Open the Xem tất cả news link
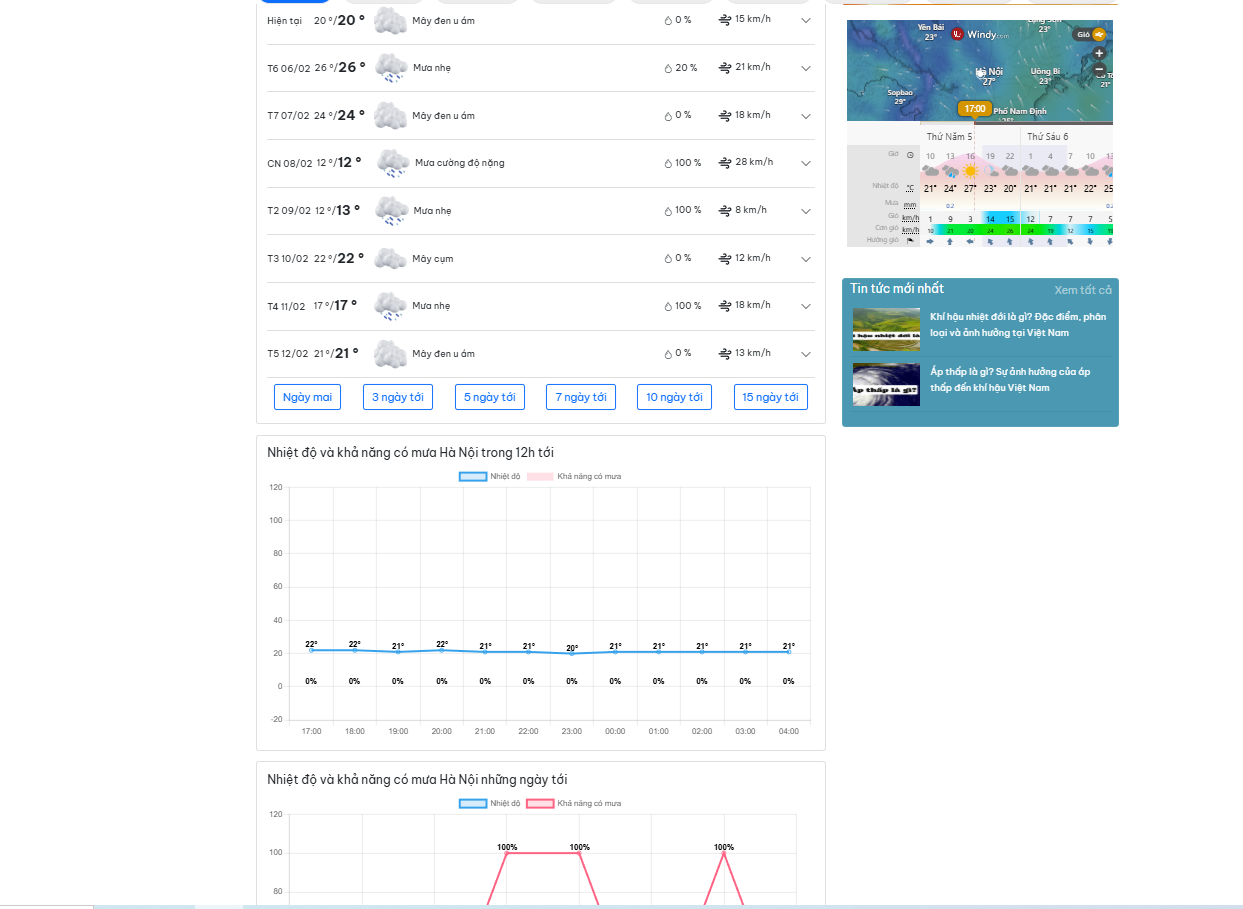 1082,290
